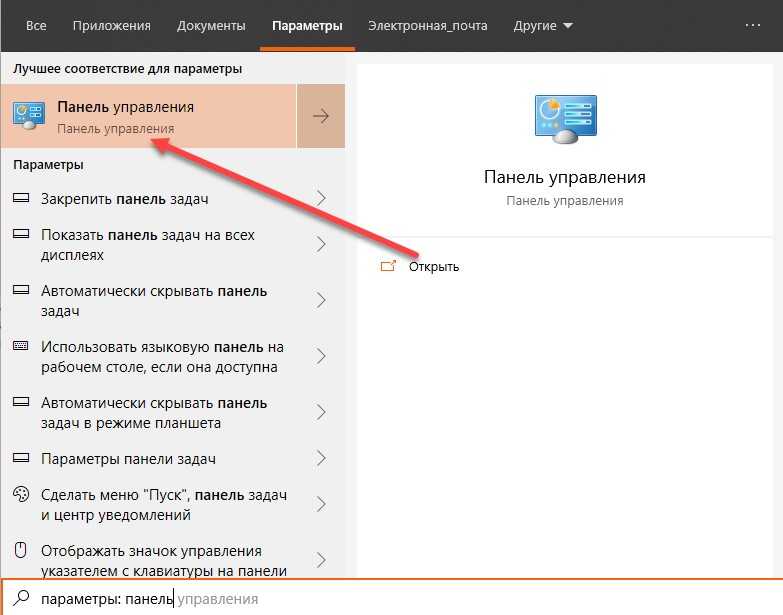Expand chevron for Параметры панели задач

[322, 458]
